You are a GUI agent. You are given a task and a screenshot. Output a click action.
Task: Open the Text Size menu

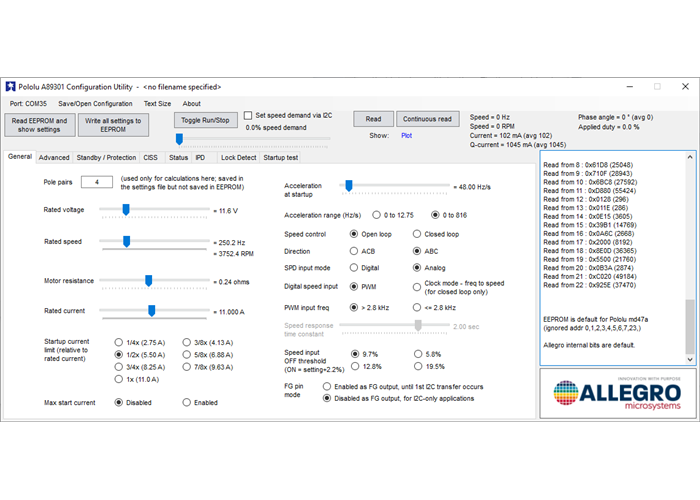(157, 103)
